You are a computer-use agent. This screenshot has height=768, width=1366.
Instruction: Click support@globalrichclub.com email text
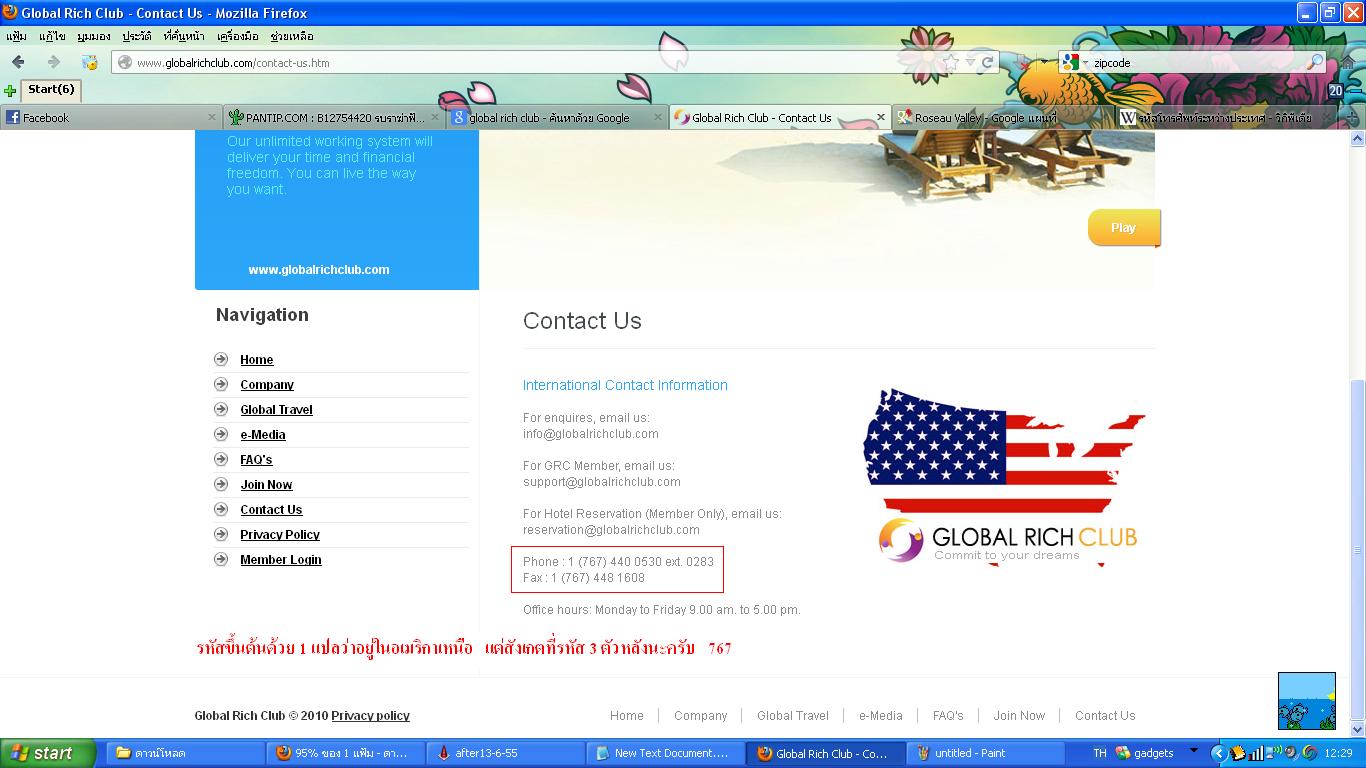tap(602, 482)
